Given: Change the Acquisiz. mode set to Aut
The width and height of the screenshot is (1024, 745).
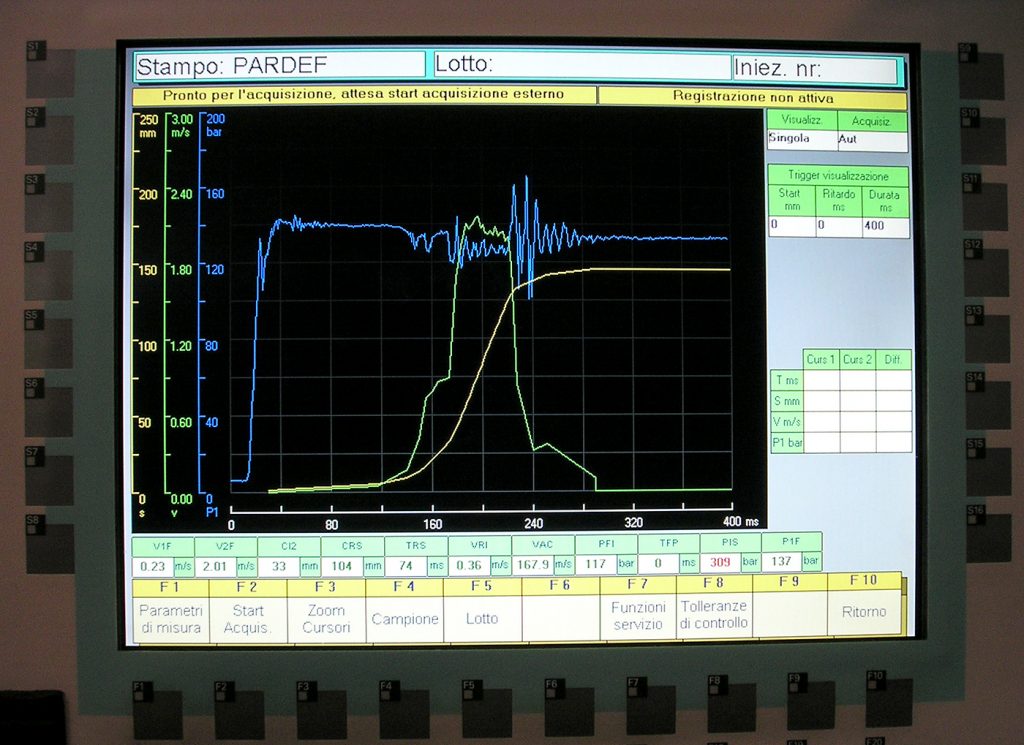Looking at the screenshot, I should tap(871, 140).
